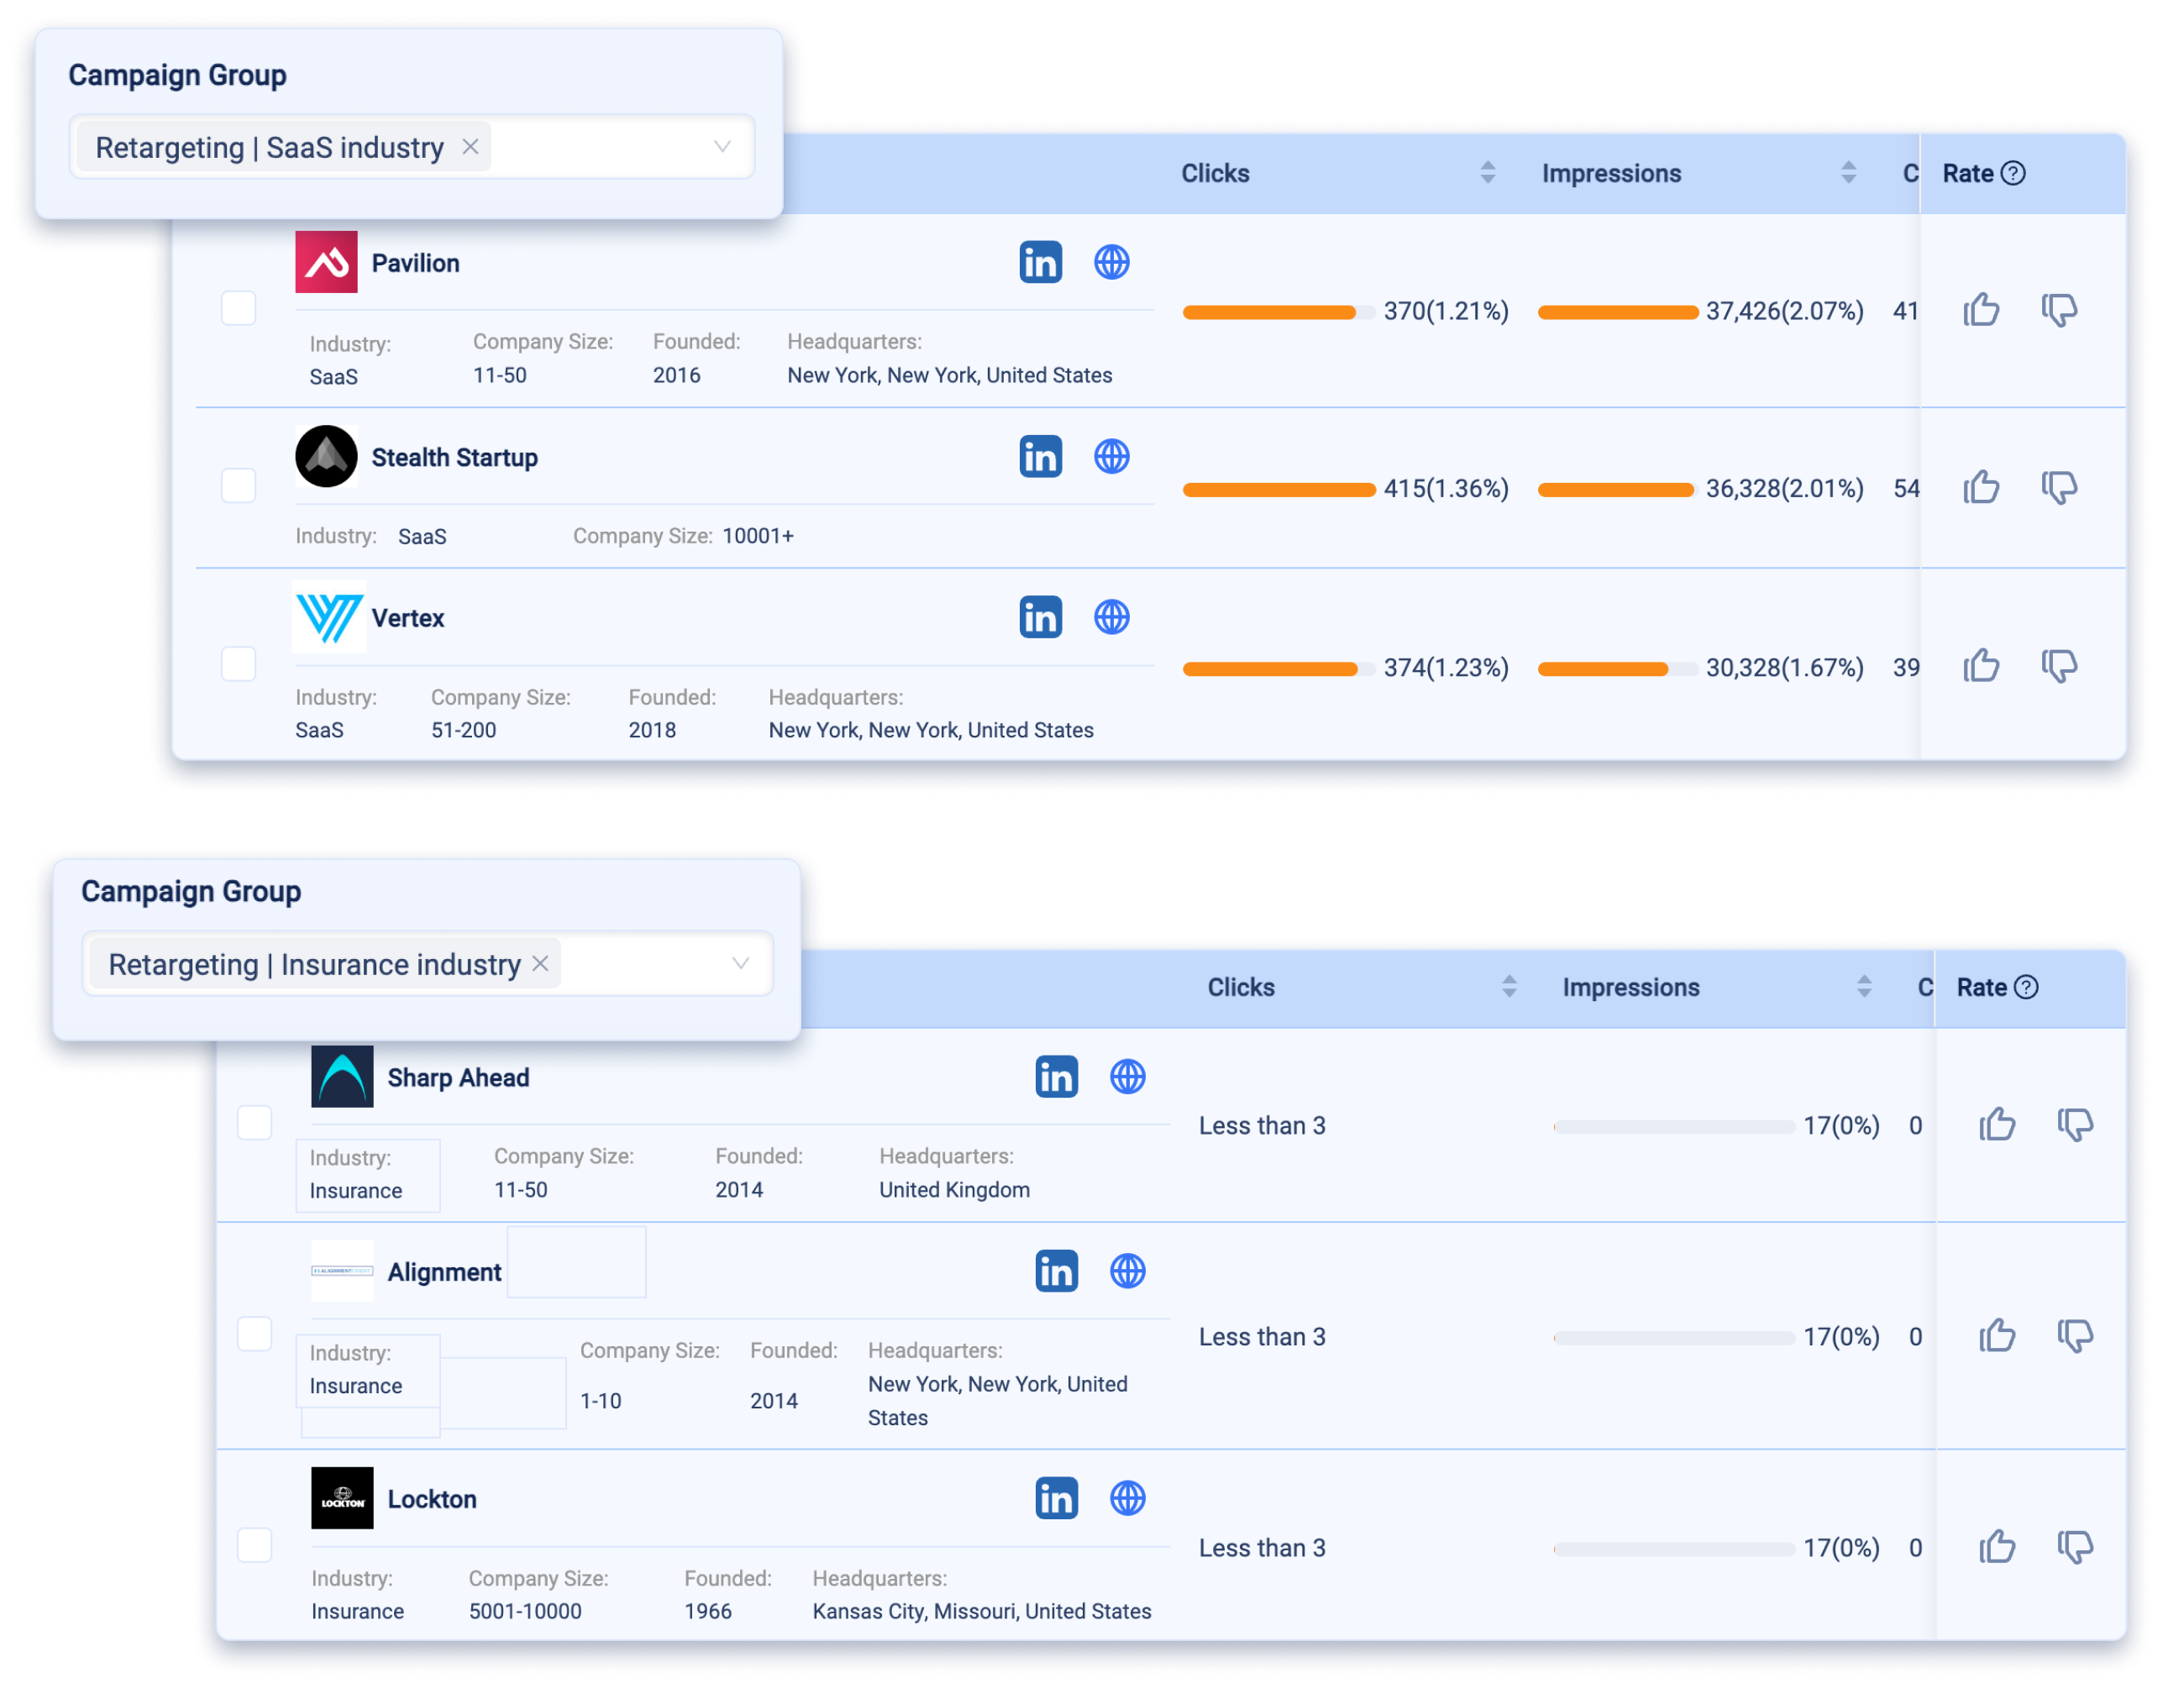The height and width of the screenshot is (1699, 2184).
Task: Open the Lockton company name
Action: 432,1498
